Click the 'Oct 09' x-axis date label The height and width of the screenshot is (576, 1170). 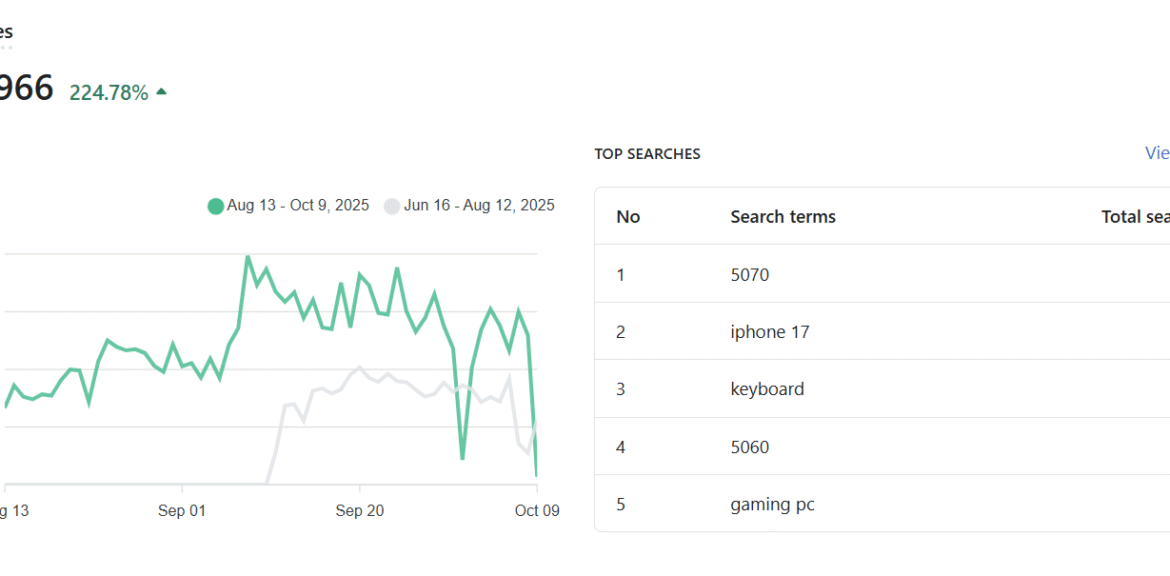click(x=537, y=511)
